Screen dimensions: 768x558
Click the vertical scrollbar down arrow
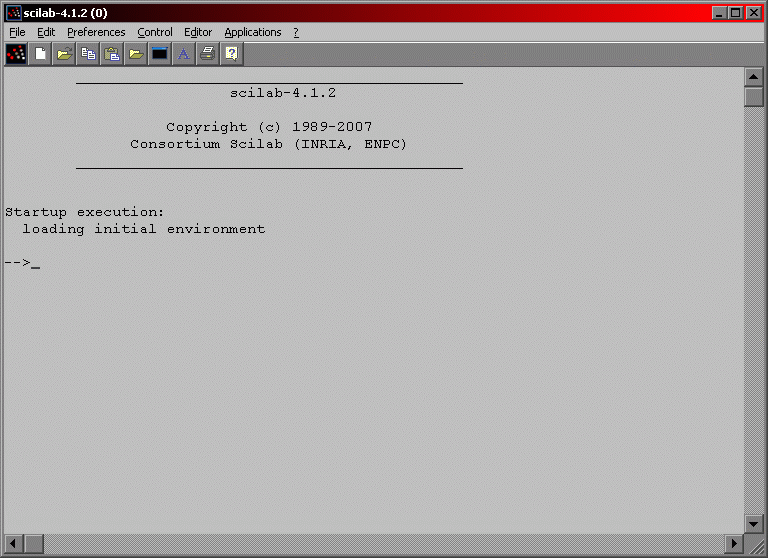tap(753, 524)
